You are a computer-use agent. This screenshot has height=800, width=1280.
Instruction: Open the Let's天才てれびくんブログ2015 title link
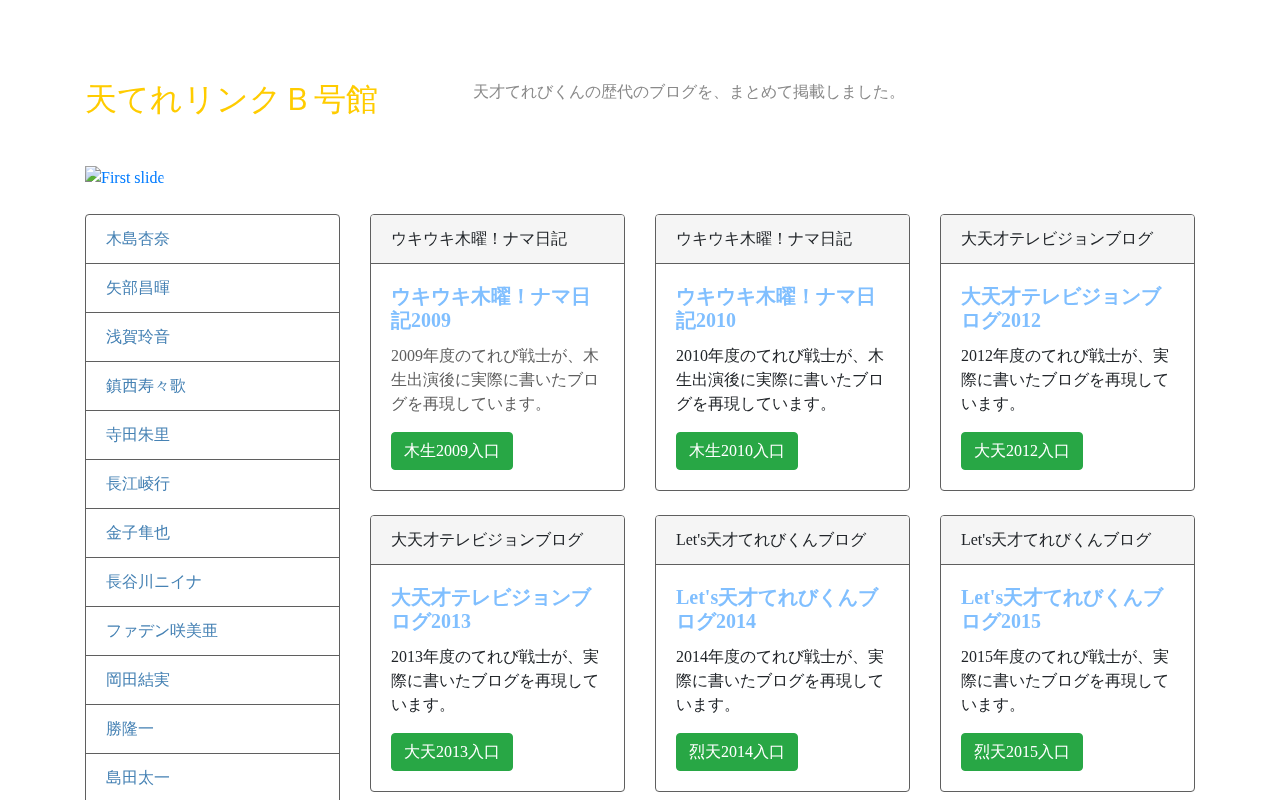[1062, 609]
